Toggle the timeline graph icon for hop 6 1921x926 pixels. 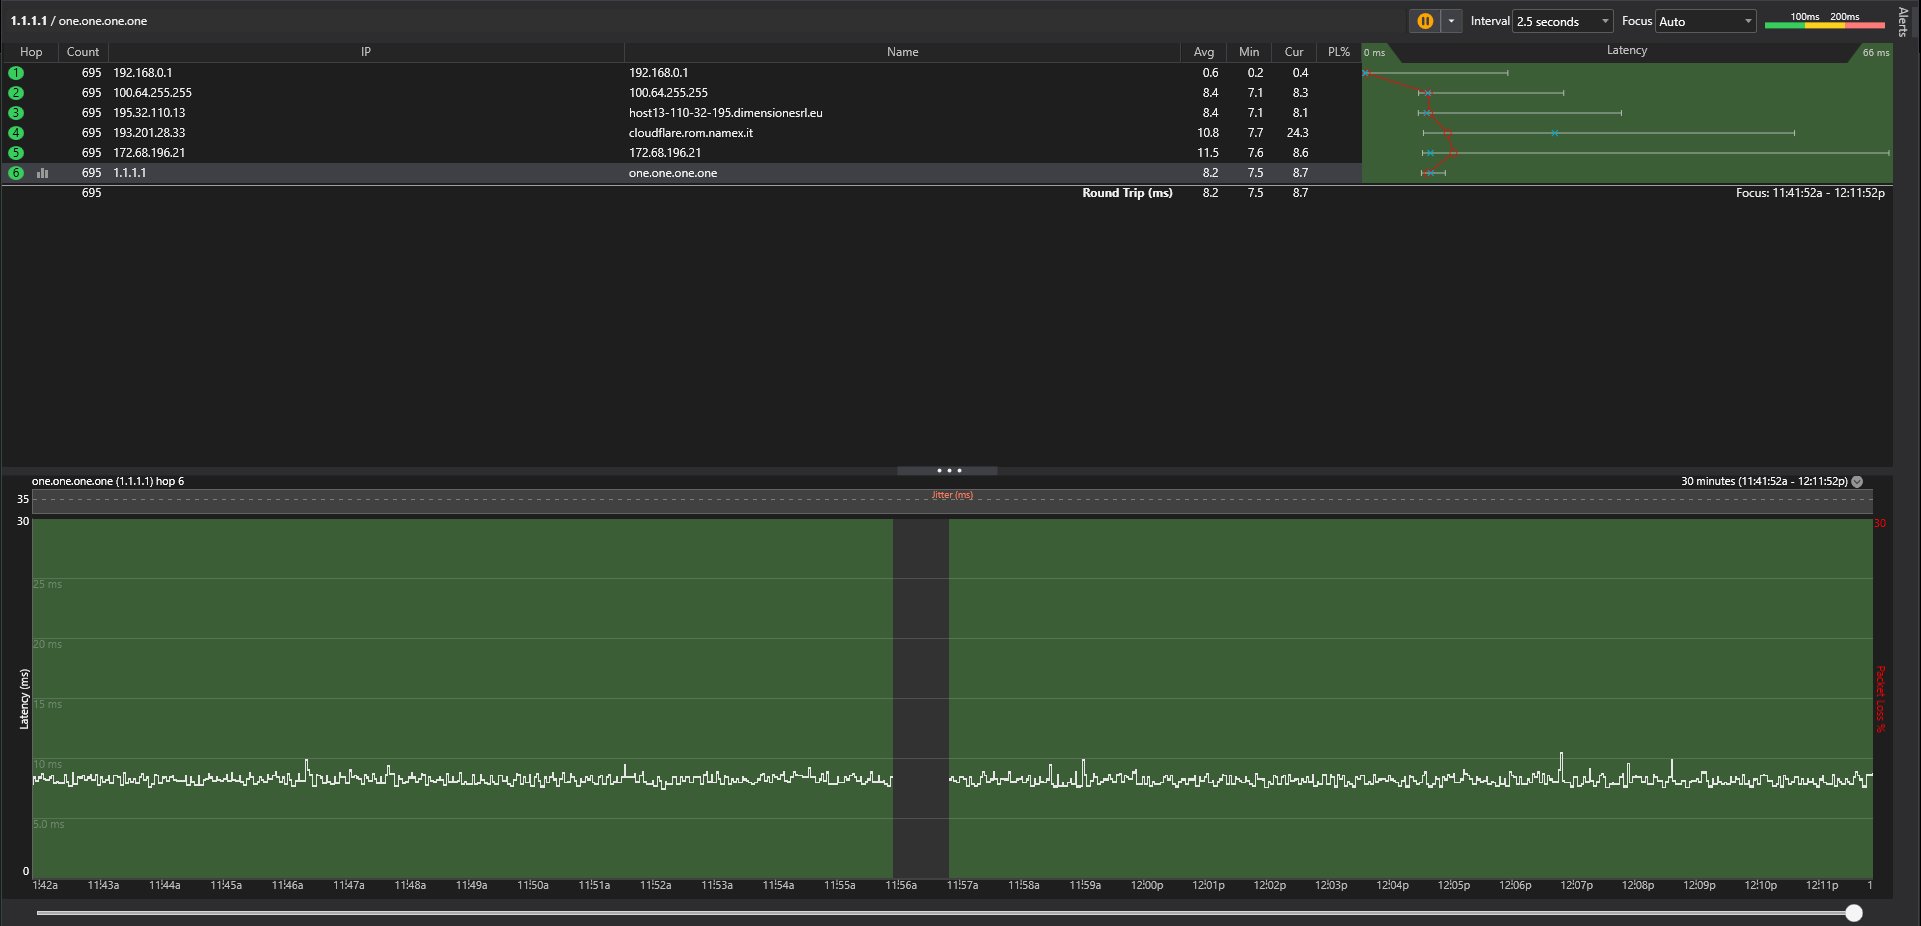pos(42,173)
